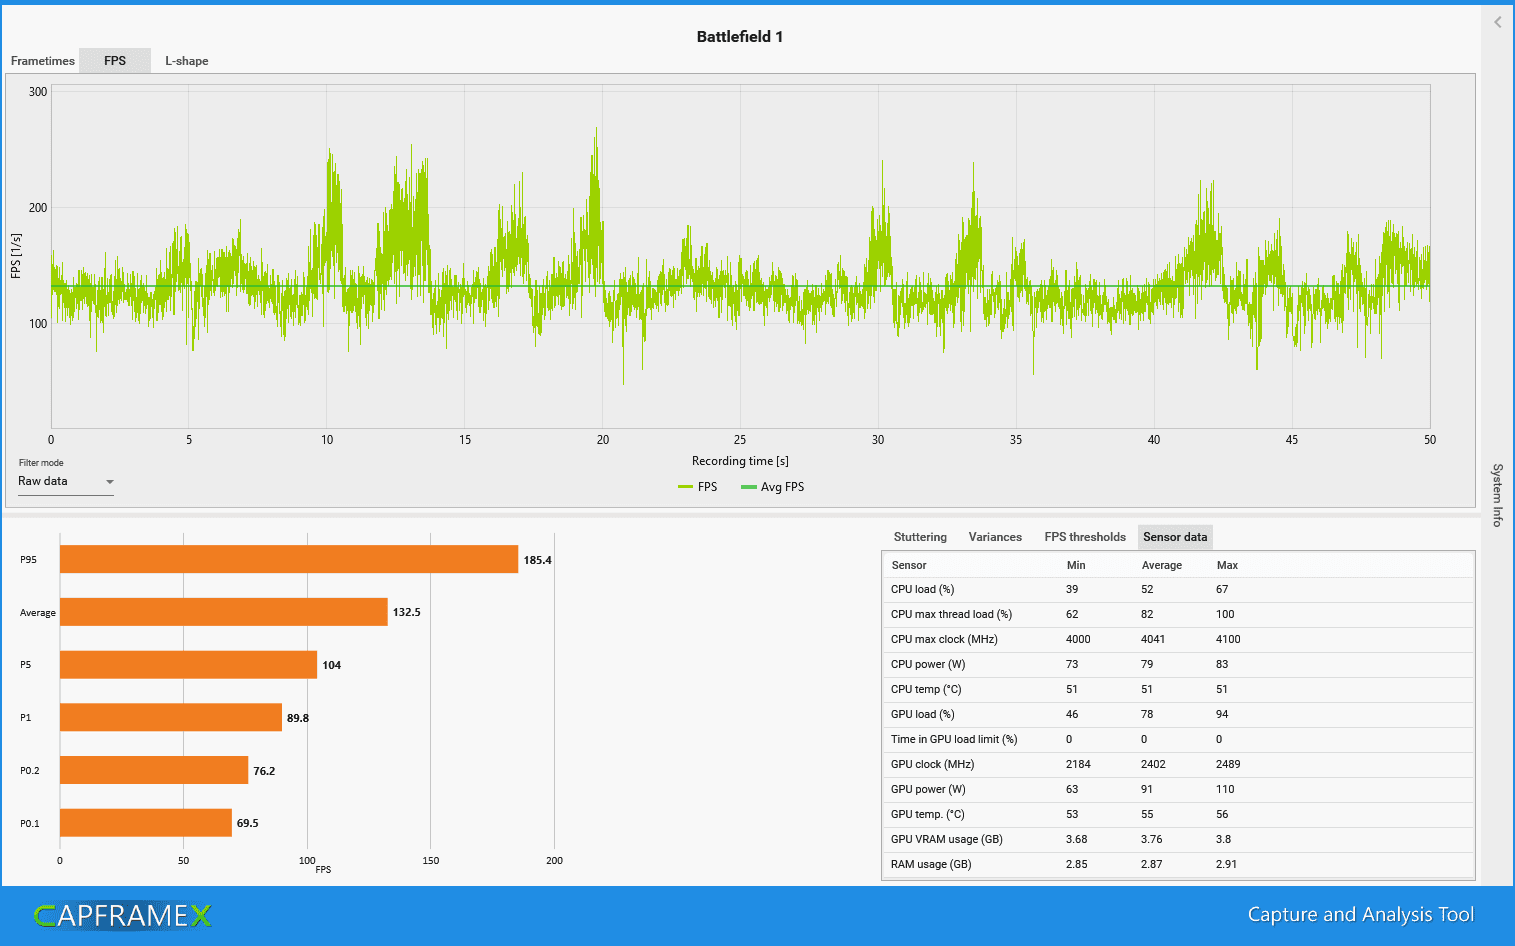Click the GPU clock max value 2489

(x=1228, y=764)
